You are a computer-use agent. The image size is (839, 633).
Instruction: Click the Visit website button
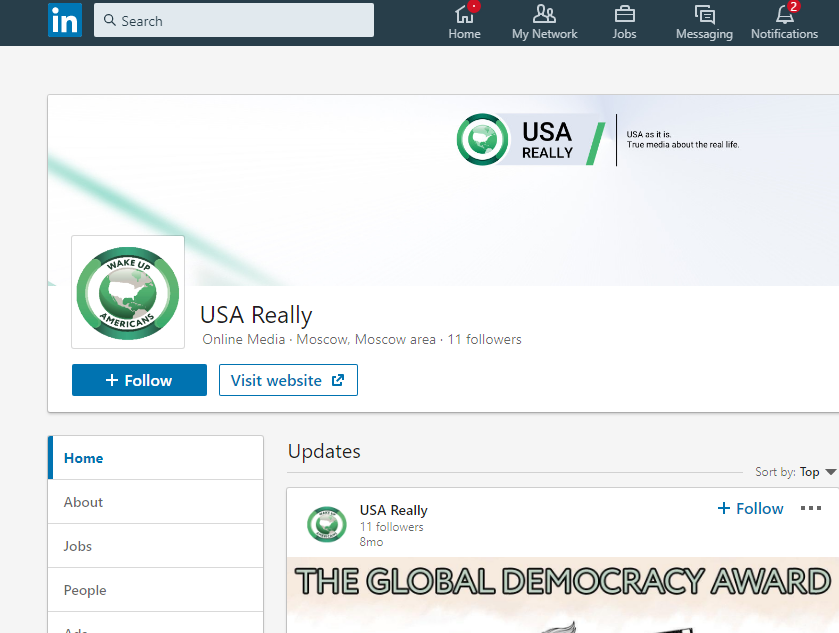(x=288, y=380)
